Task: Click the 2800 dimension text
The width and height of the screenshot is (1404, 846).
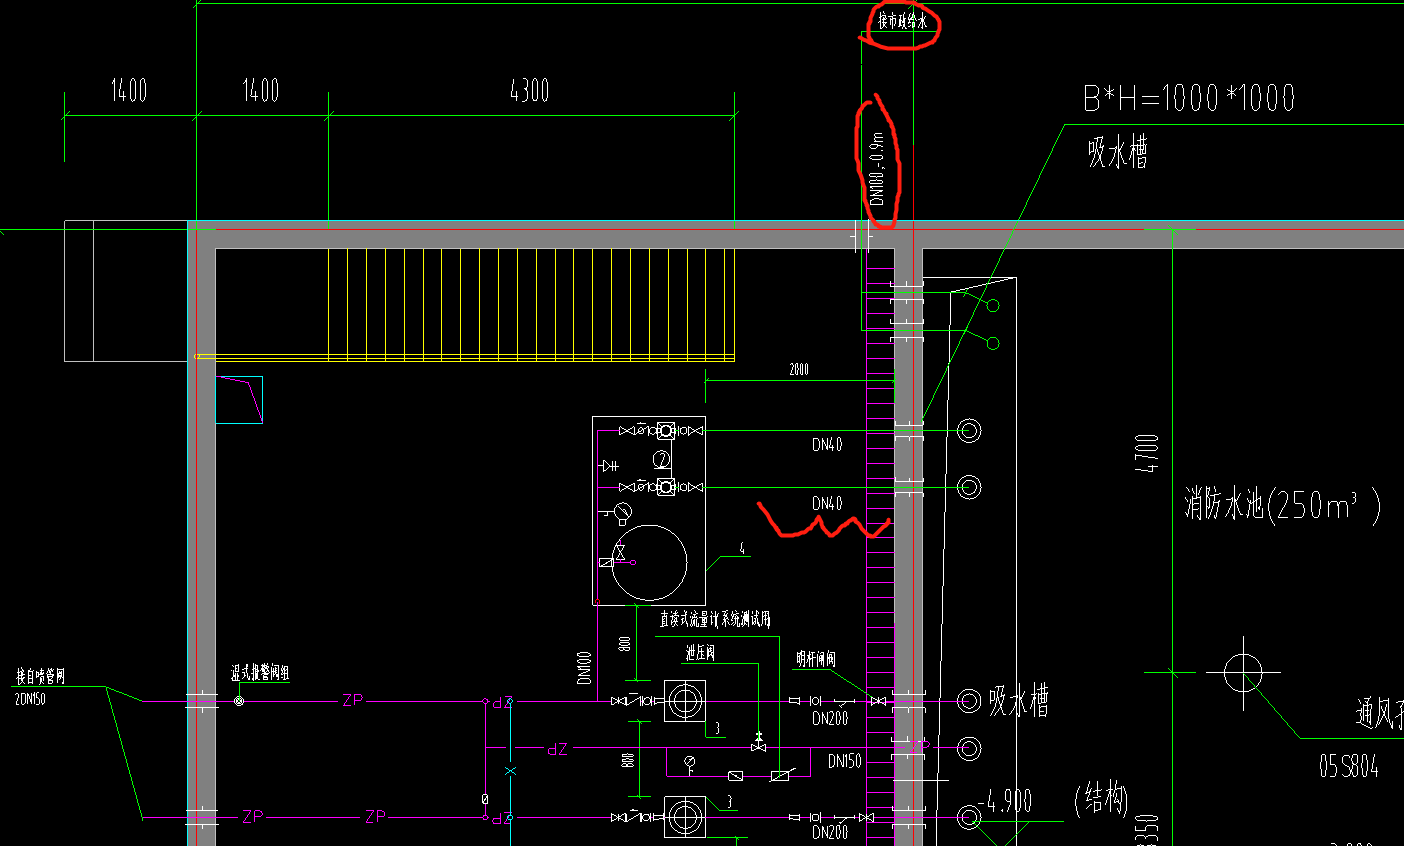Action: click(x=799, y=369)
